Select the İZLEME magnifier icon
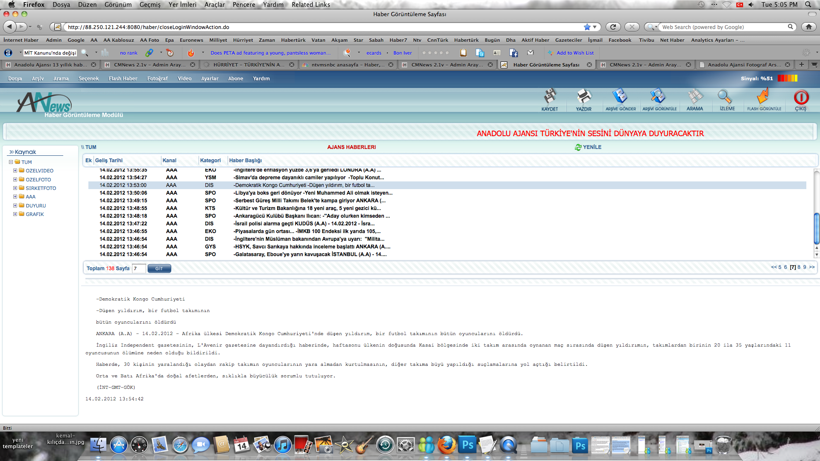This screenshot has height=461, width=820. 726,99
